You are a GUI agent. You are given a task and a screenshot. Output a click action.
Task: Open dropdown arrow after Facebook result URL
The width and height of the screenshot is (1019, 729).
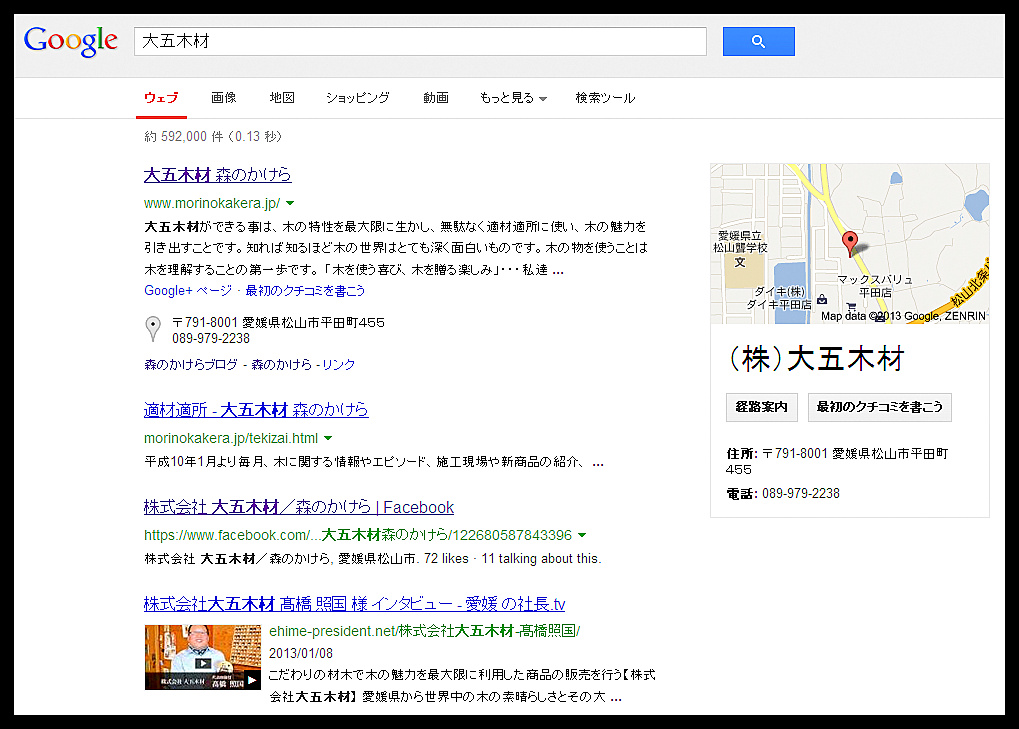(582, 535)
